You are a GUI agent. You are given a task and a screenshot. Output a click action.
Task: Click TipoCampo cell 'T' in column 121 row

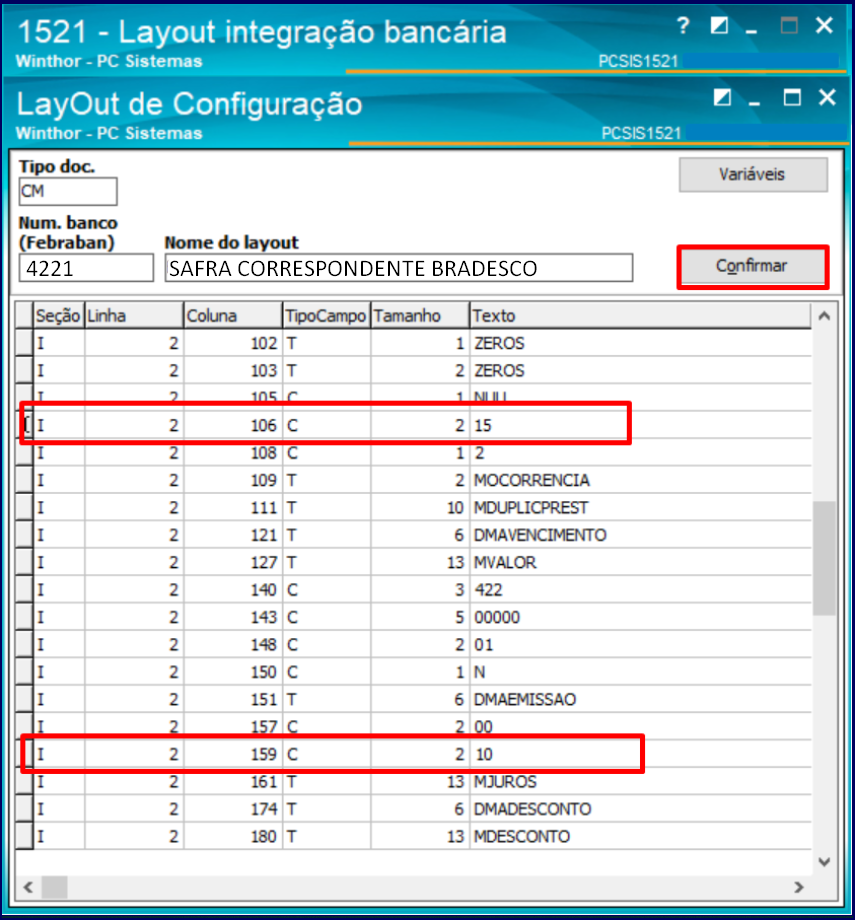pyautogui.click(x=326, y=535)
